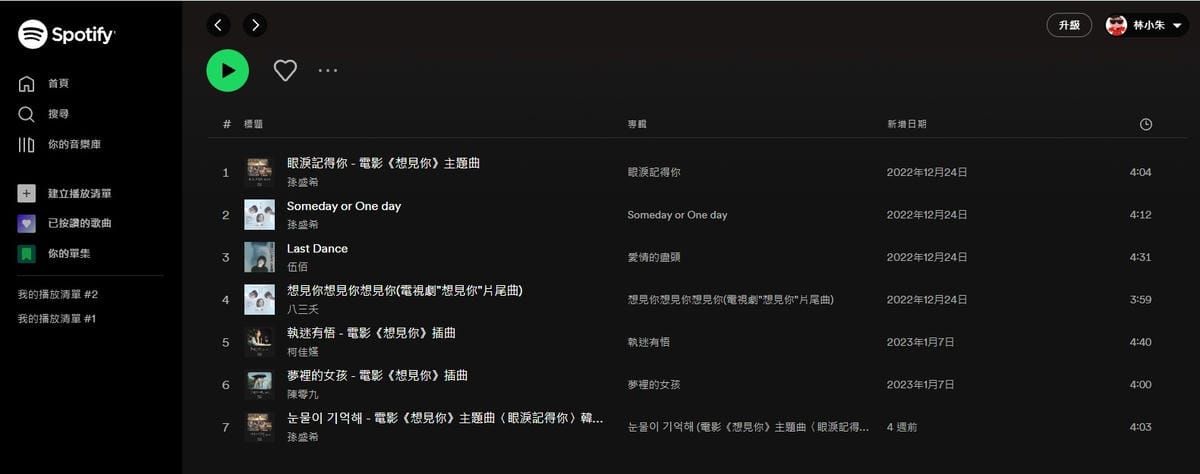The image size is (1200, 474).
Task: Click the clock duration column icon
Action: coord(1146,124)
